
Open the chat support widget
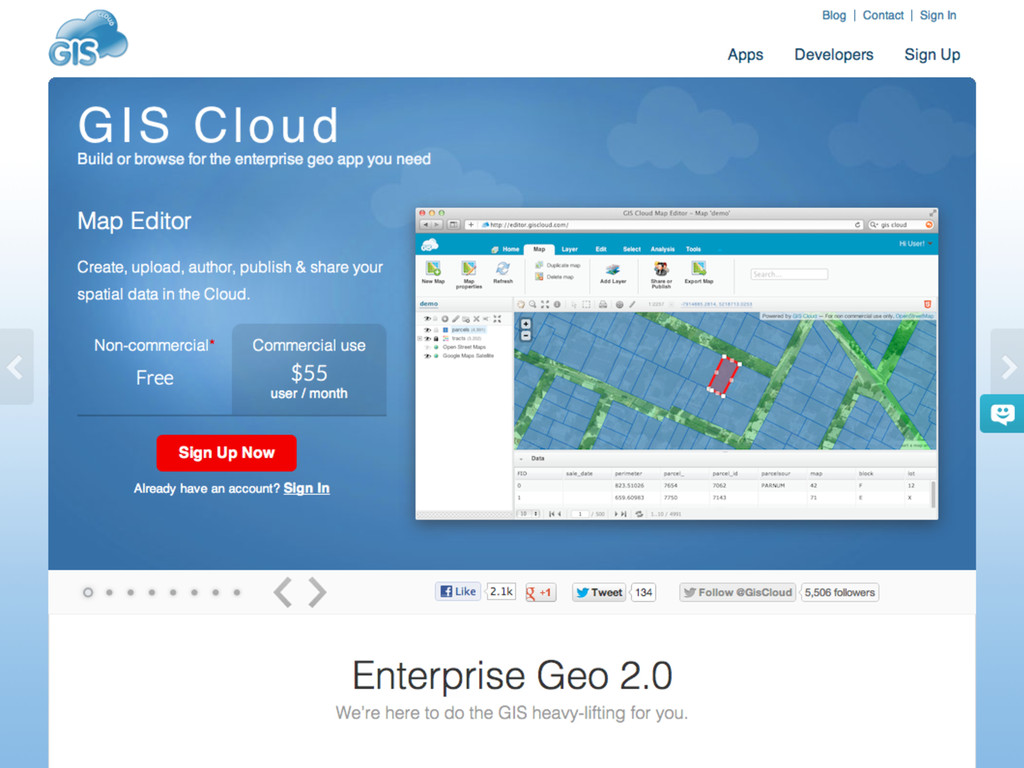pyautogui.click(x=1002, y=413)
